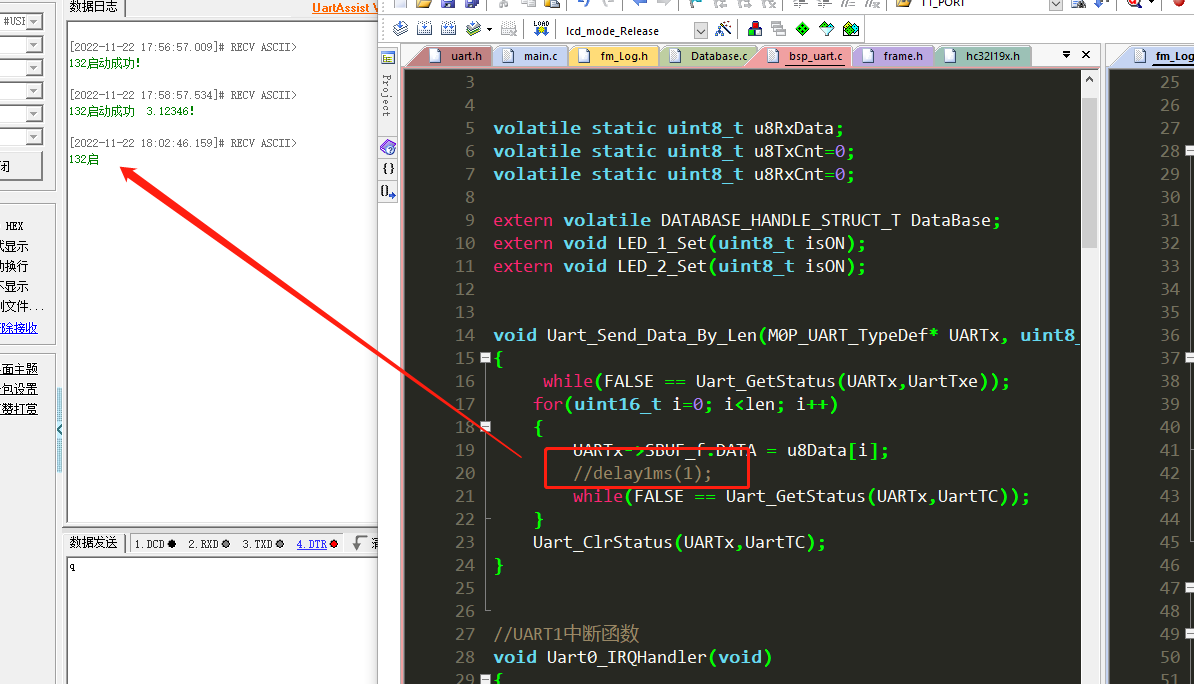Open Options for Target magic wand
The height and width of the screenshot is (684, 1194).
point(723,30)
